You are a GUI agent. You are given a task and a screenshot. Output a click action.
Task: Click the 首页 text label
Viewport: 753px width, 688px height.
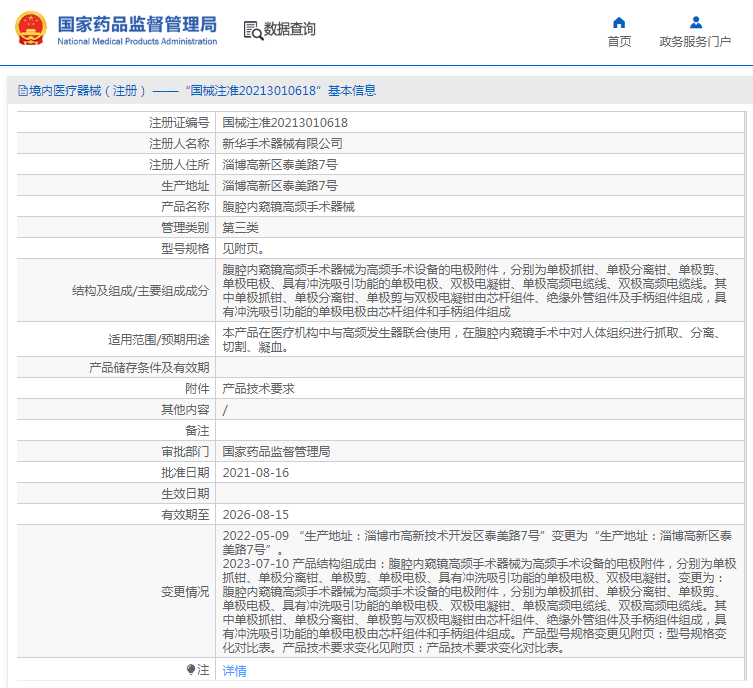point(619,41)
